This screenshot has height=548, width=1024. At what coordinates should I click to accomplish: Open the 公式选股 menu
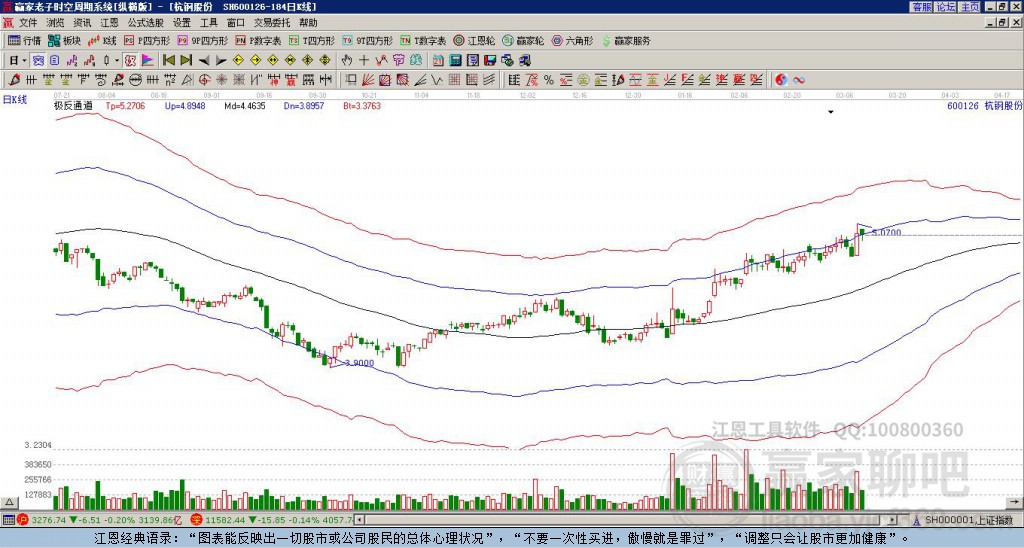coord(145,23)
